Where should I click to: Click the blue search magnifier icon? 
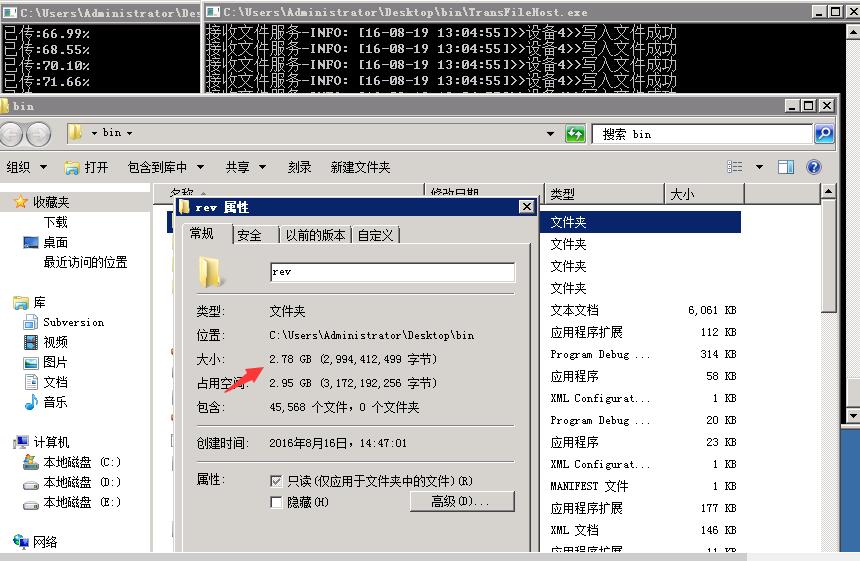click(x=824, y=134)
